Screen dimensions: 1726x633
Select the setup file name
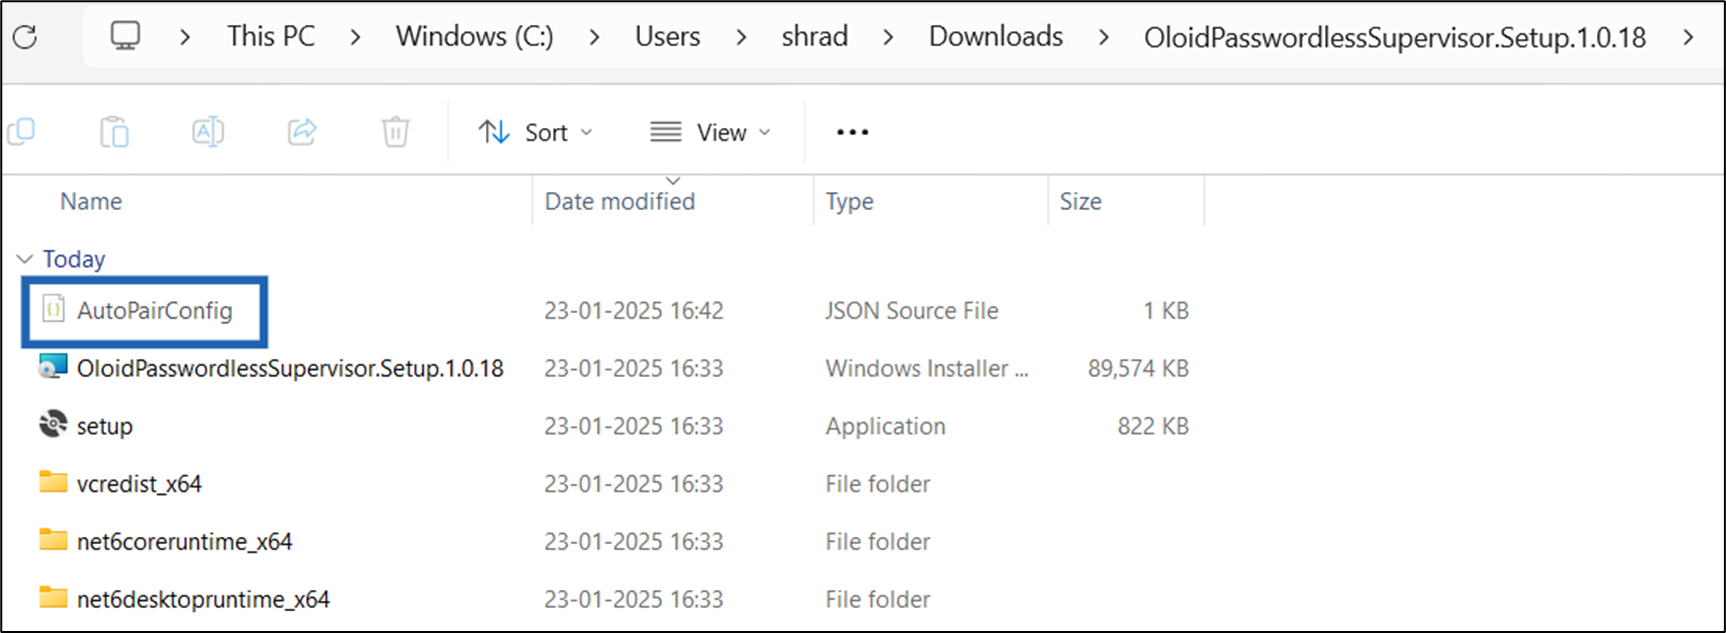pyautogui.click(x=105, y=426)
